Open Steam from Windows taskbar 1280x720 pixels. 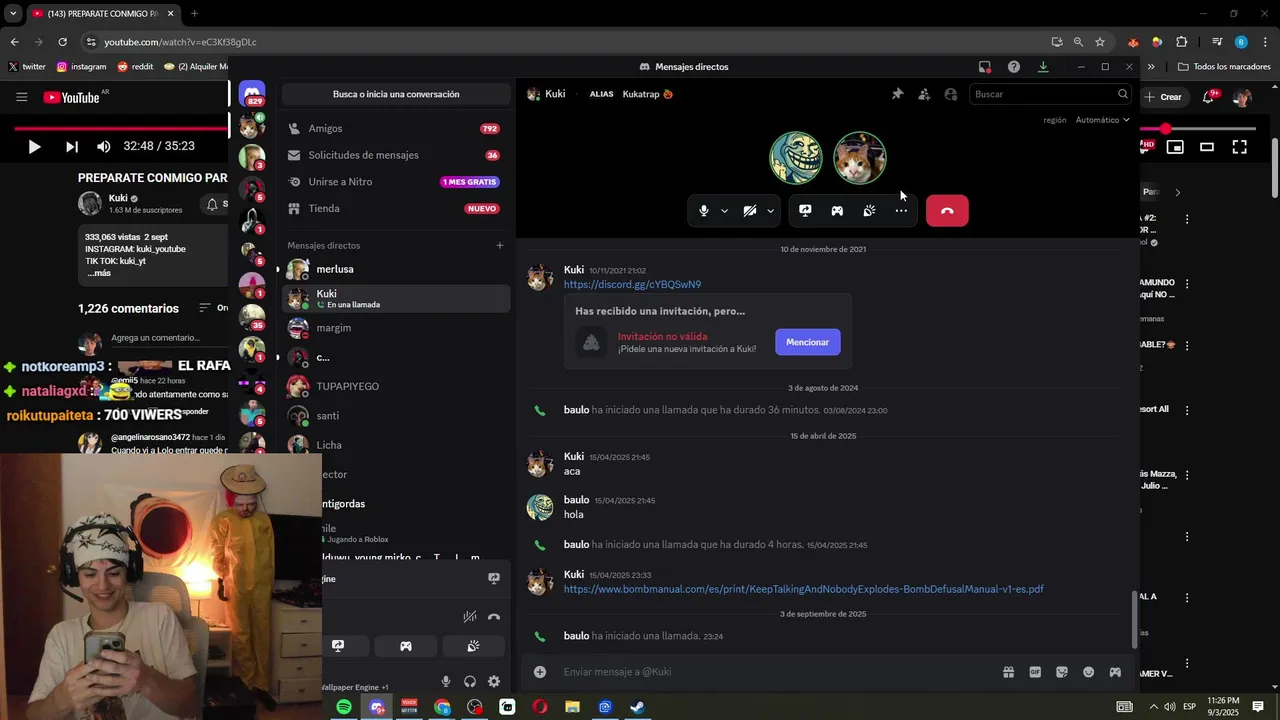click(637, 707)
